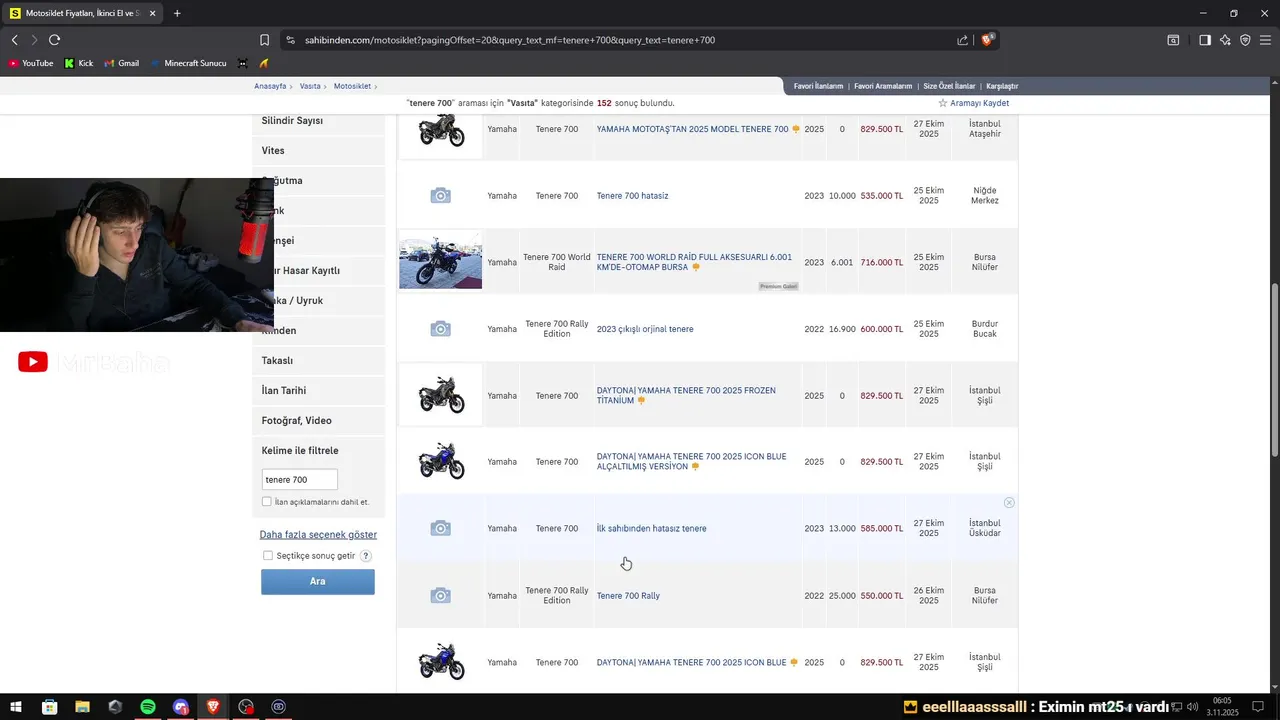This screenshot has width=1280, height=720.
Task: Bookmark this page icon in address bar
Action: coord(264,40)
